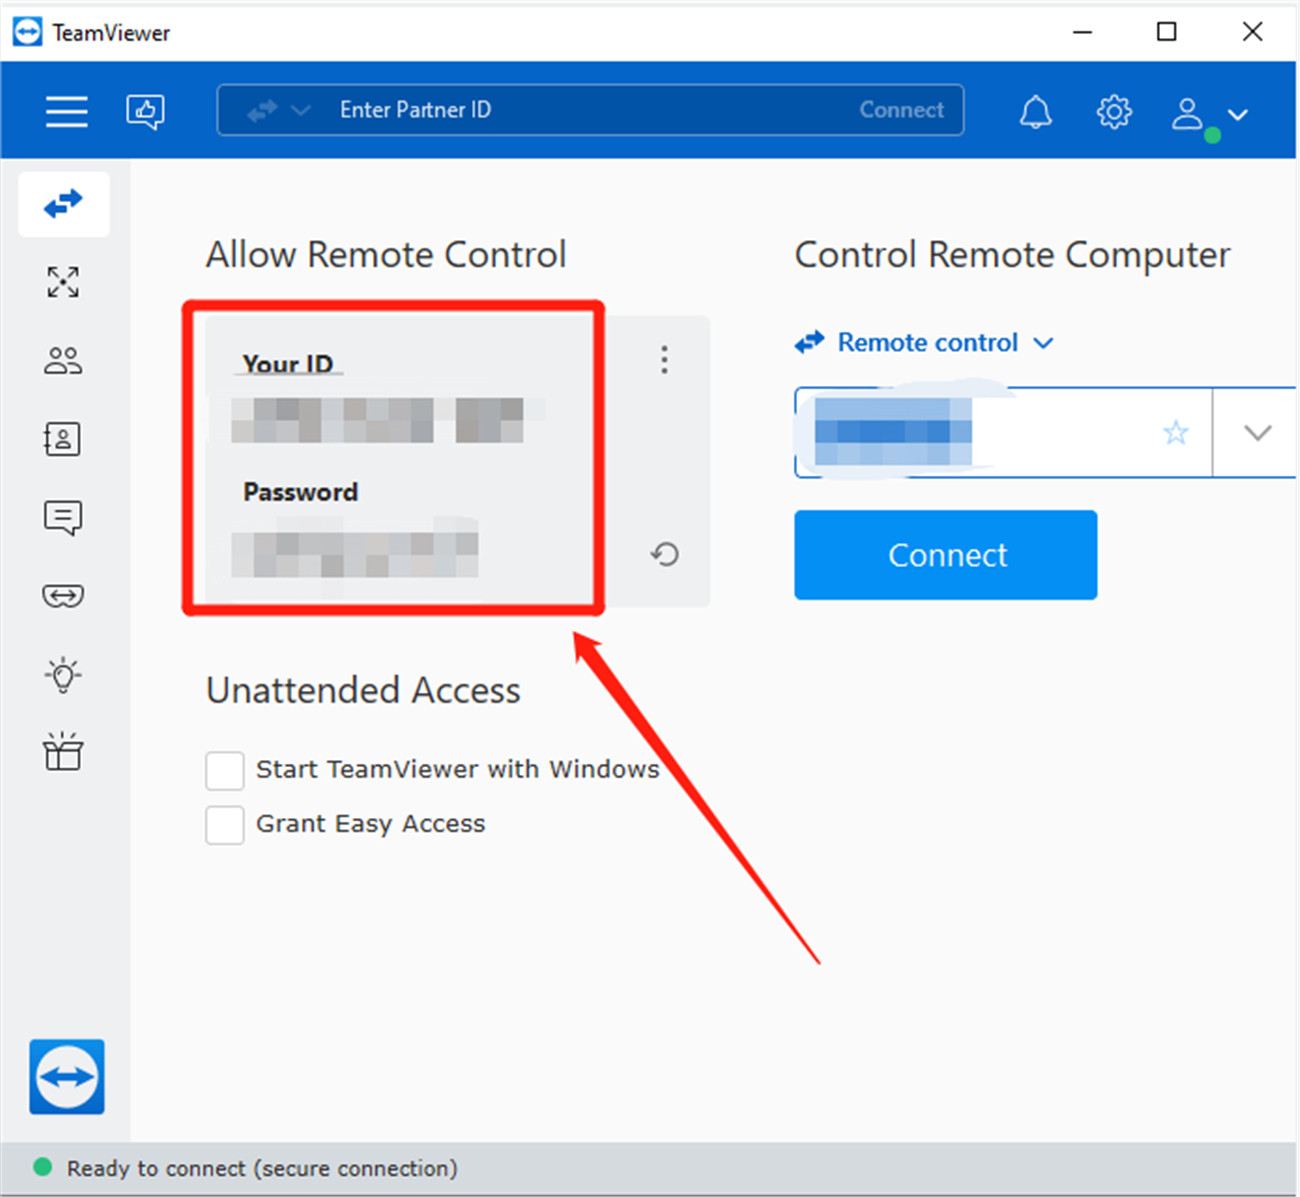Expand the partner ID history dropdown
1300x1197 pixels.
[x=1257, y=433]
